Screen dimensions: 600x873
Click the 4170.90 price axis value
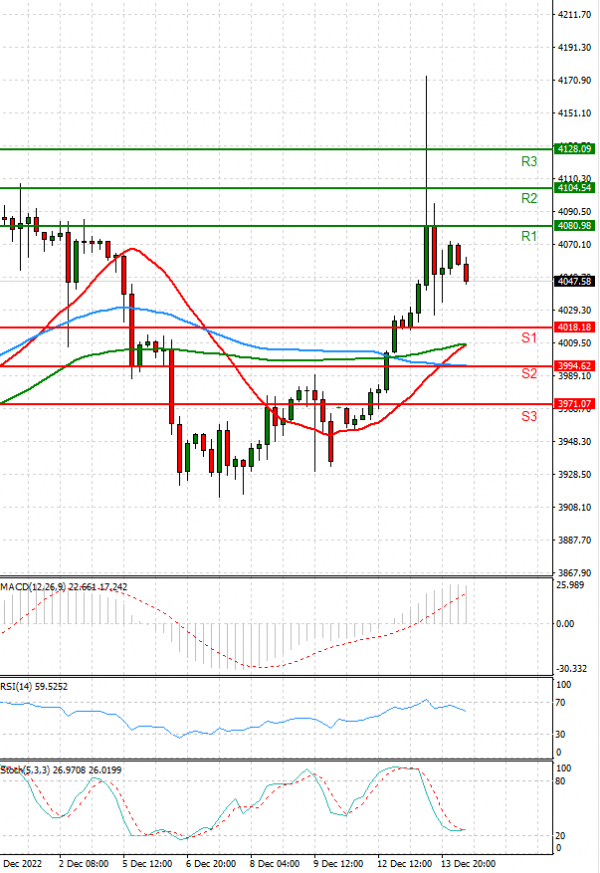point(574,80)
